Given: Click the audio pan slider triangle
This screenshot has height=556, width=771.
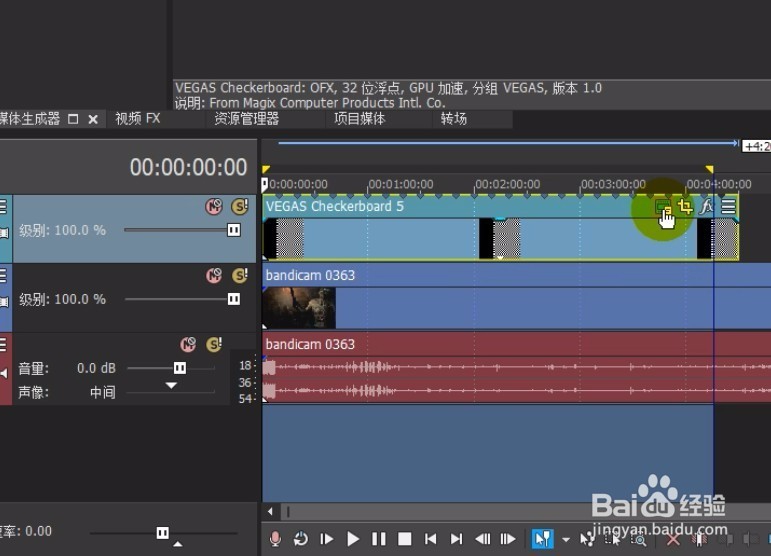Looking at the screenshot, I should 171,385.
